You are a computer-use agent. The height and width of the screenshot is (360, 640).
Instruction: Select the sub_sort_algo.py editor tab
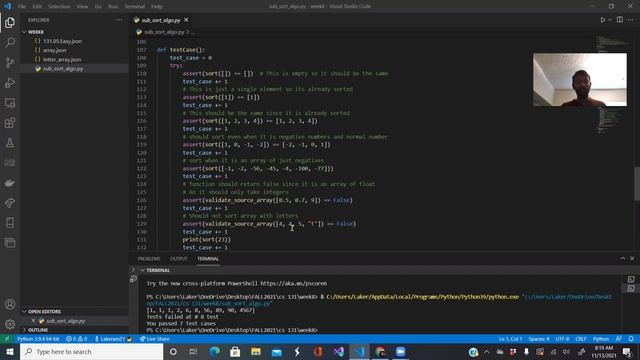161,20
